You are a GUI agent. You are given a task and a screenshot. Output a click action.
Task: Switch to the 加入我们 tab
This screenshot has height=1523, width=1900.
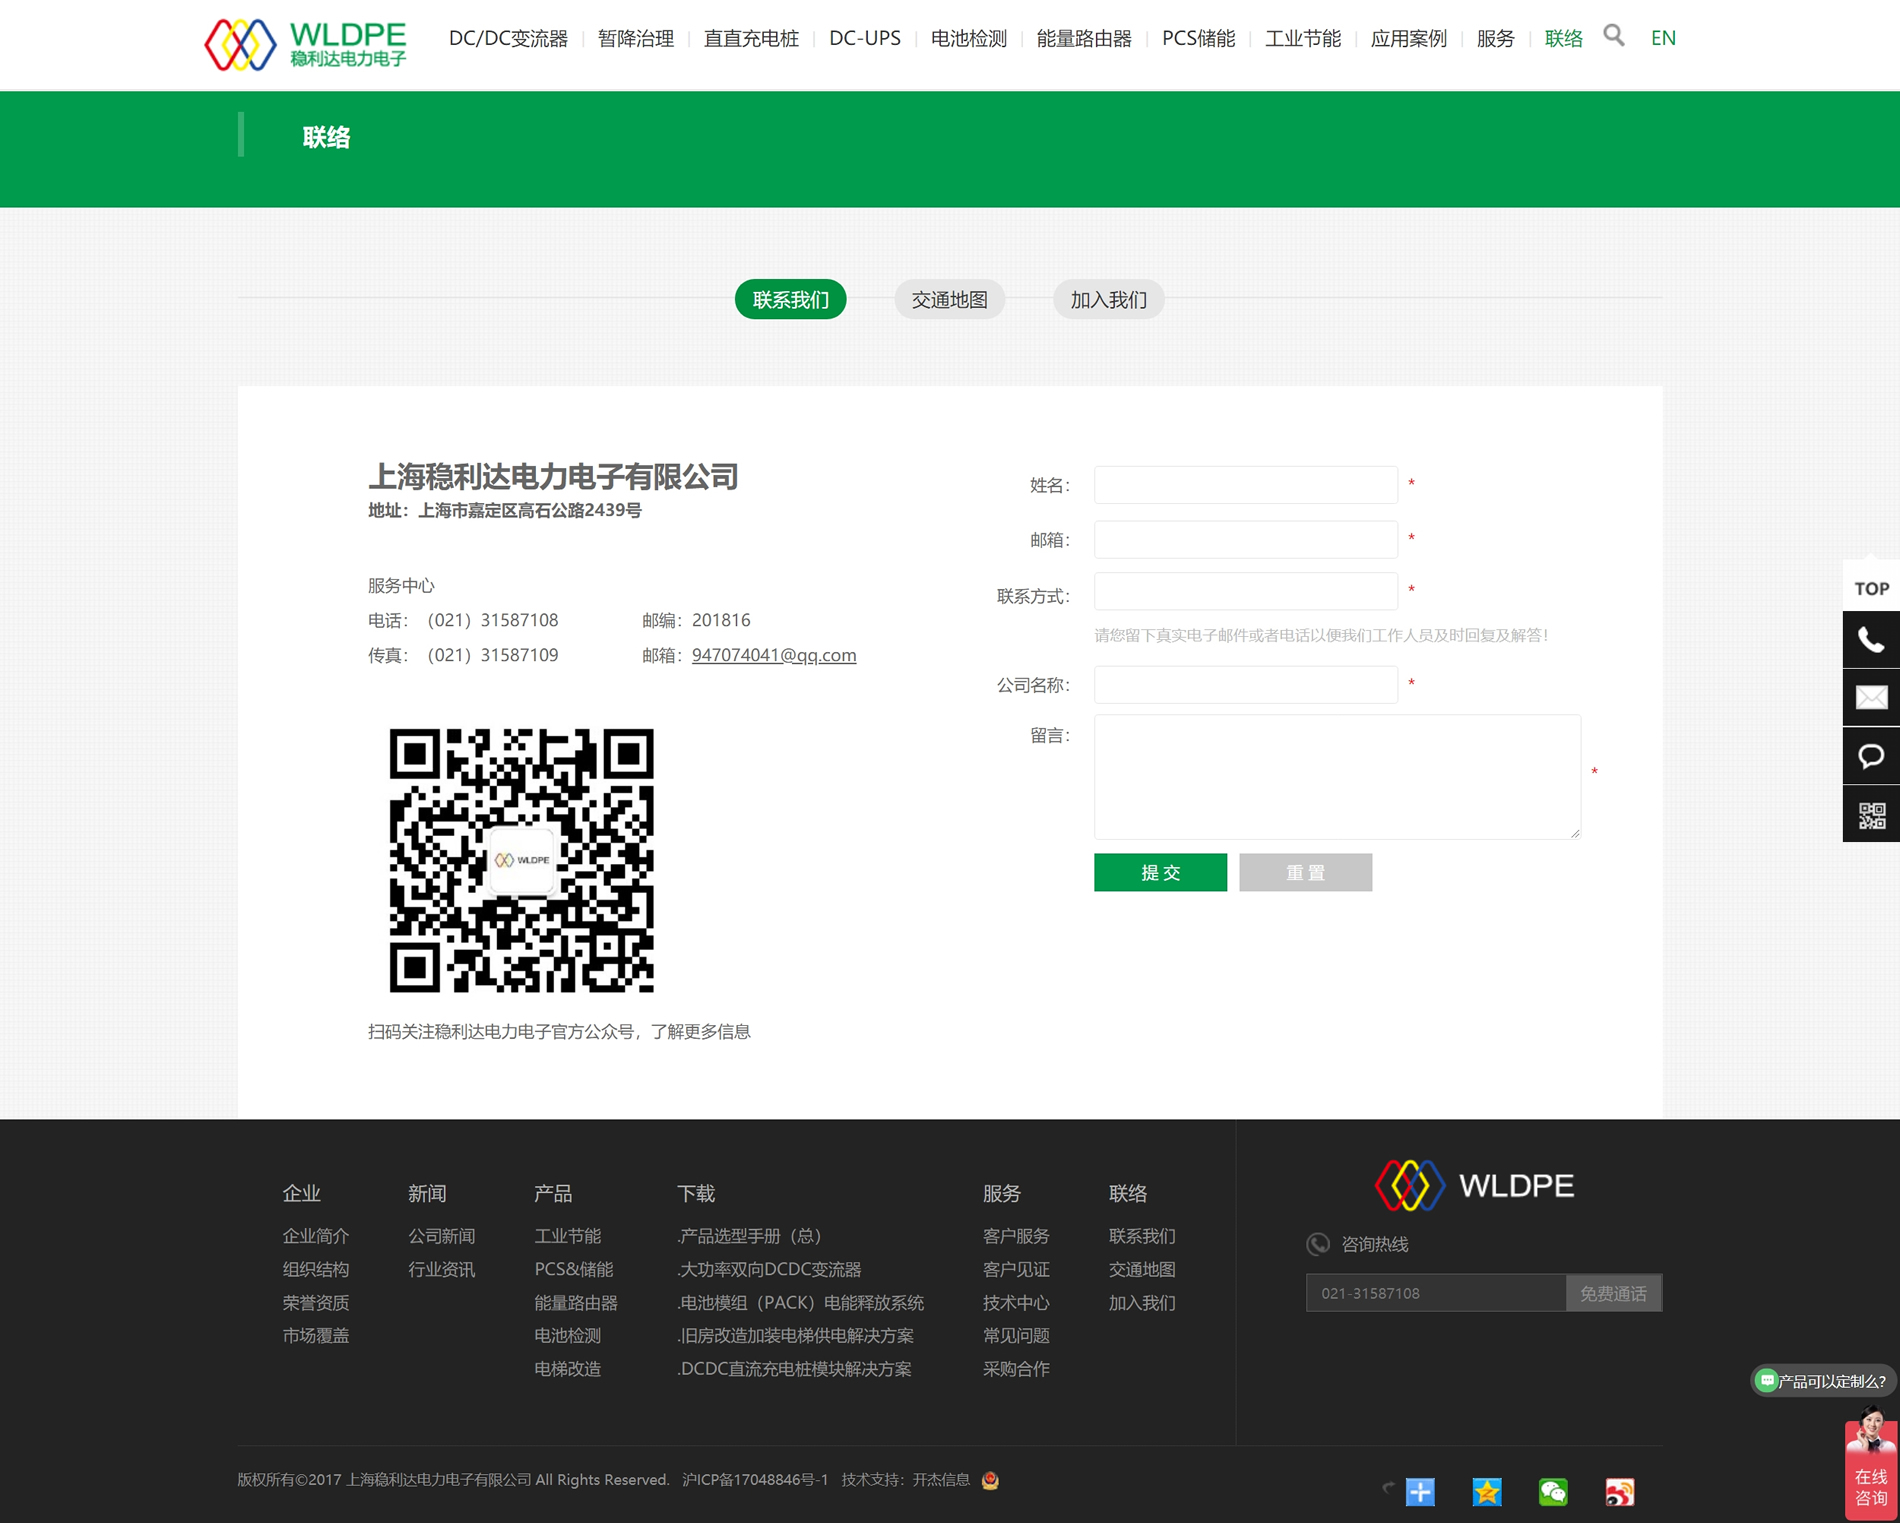[x=1108, y=299]
